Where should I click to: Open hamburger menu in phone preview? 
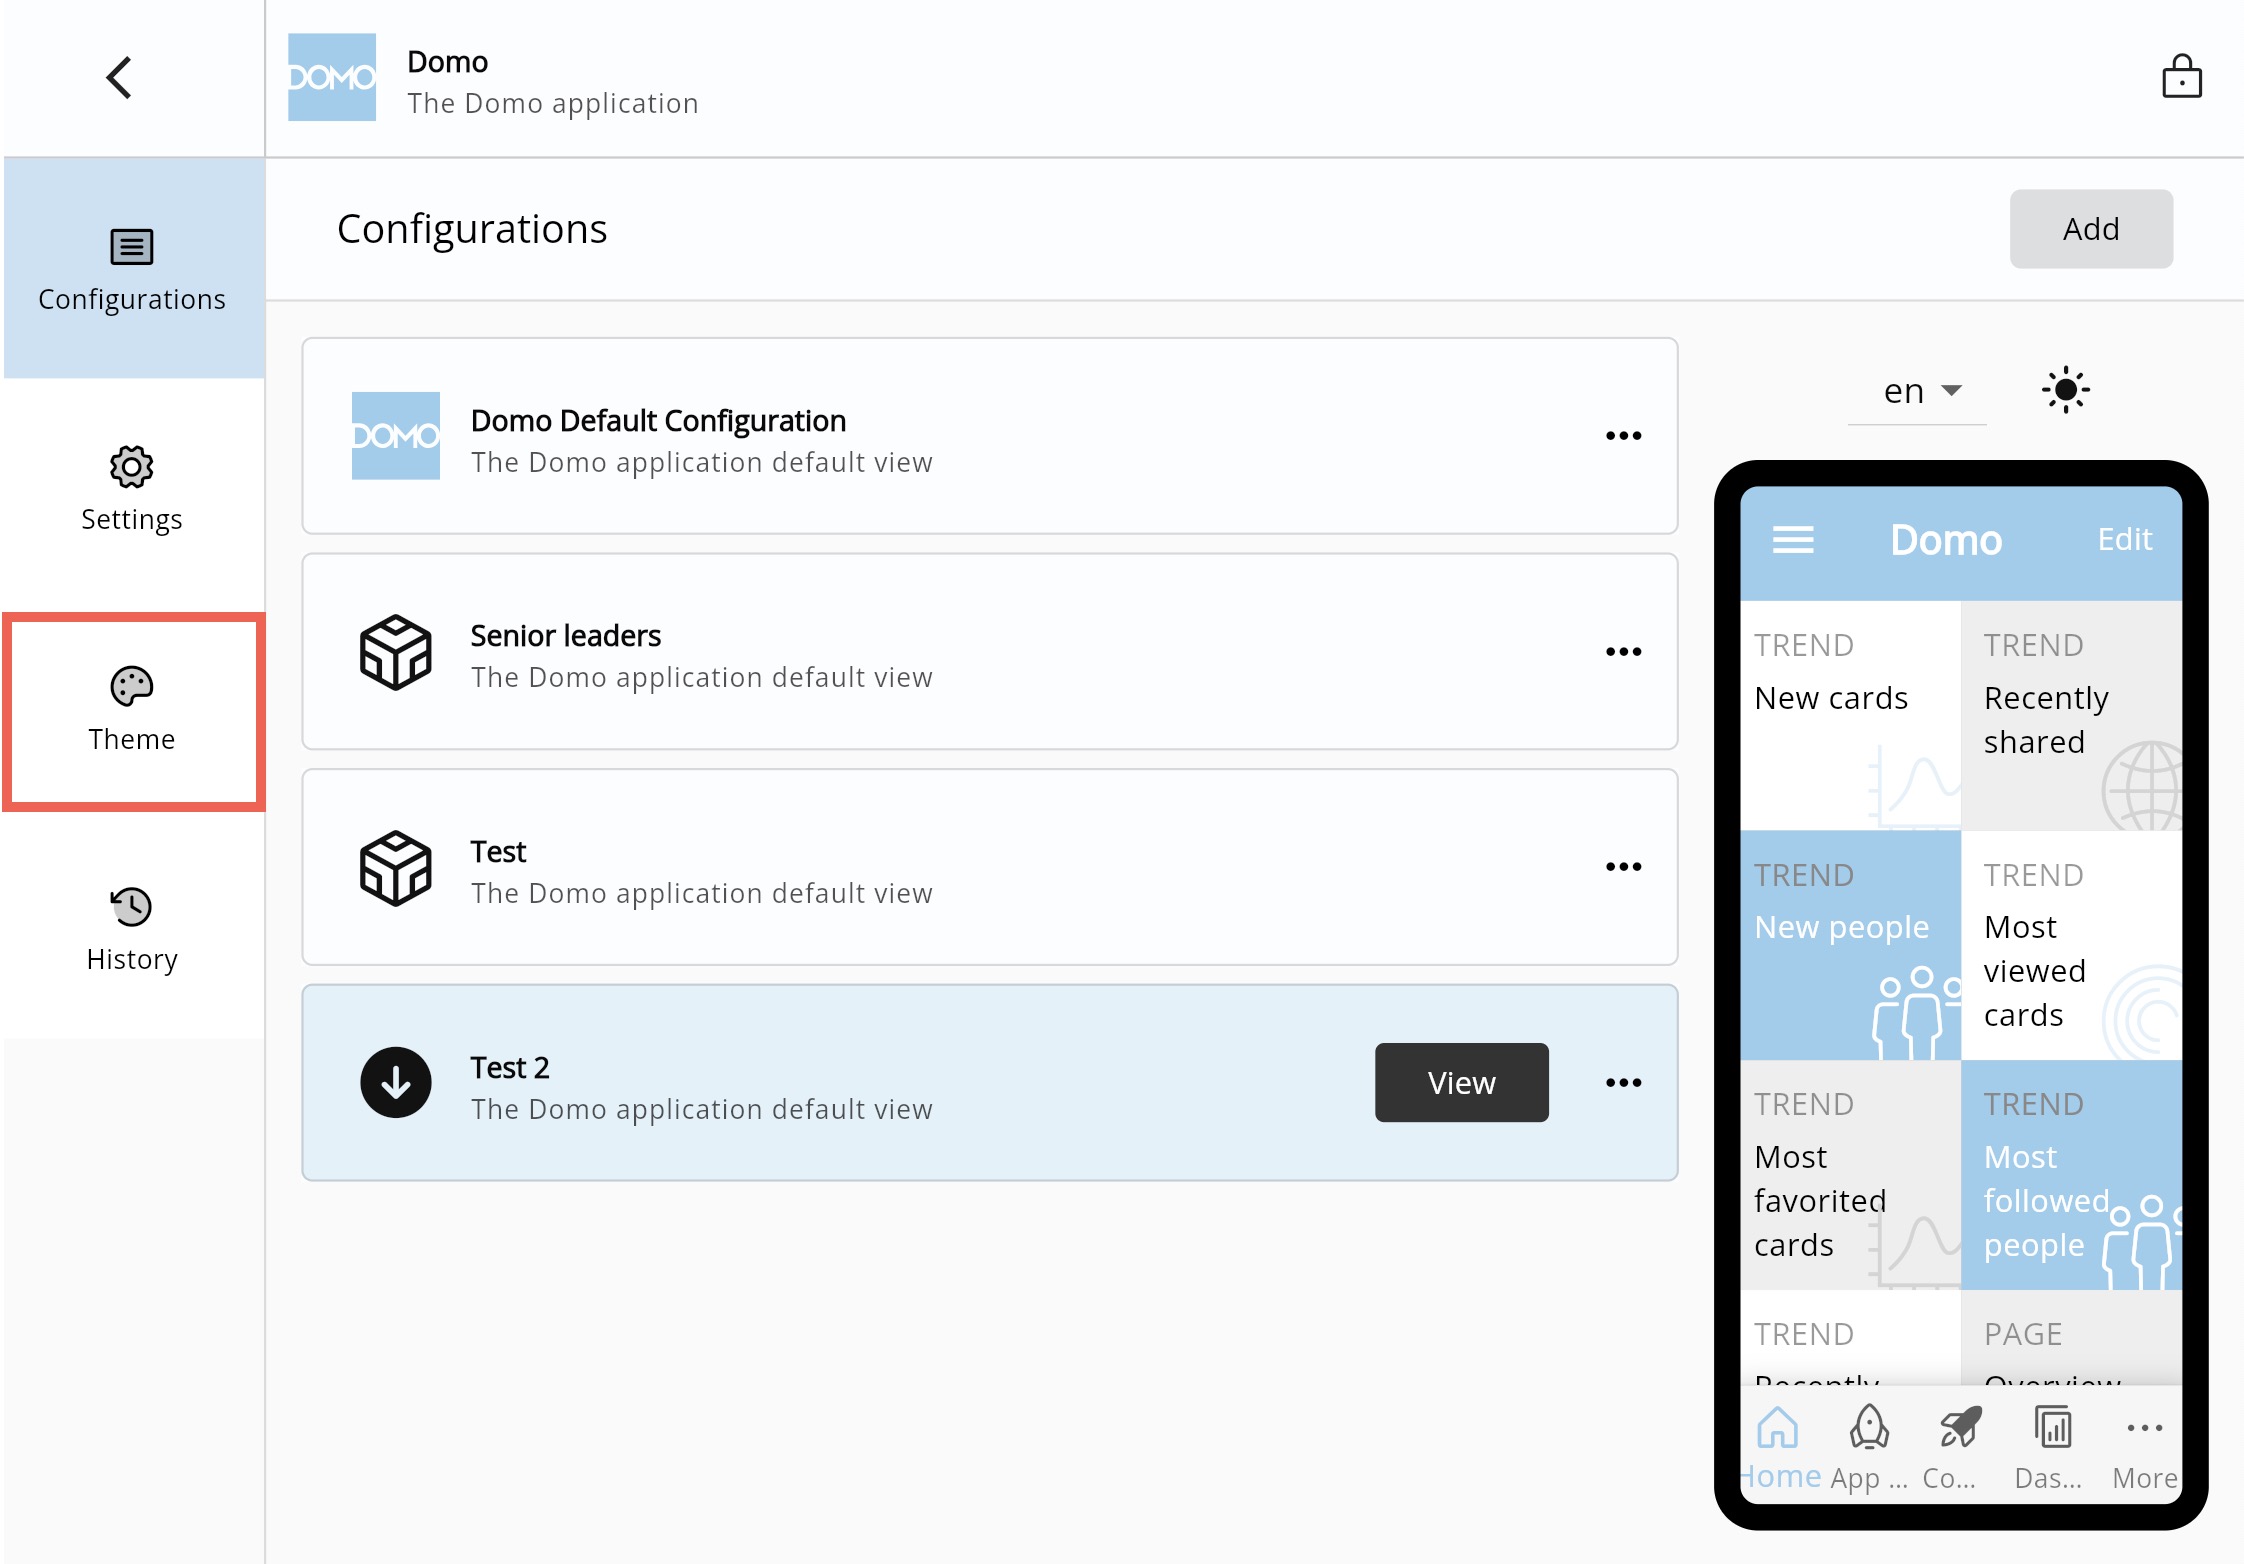[x=1793, y=540]
